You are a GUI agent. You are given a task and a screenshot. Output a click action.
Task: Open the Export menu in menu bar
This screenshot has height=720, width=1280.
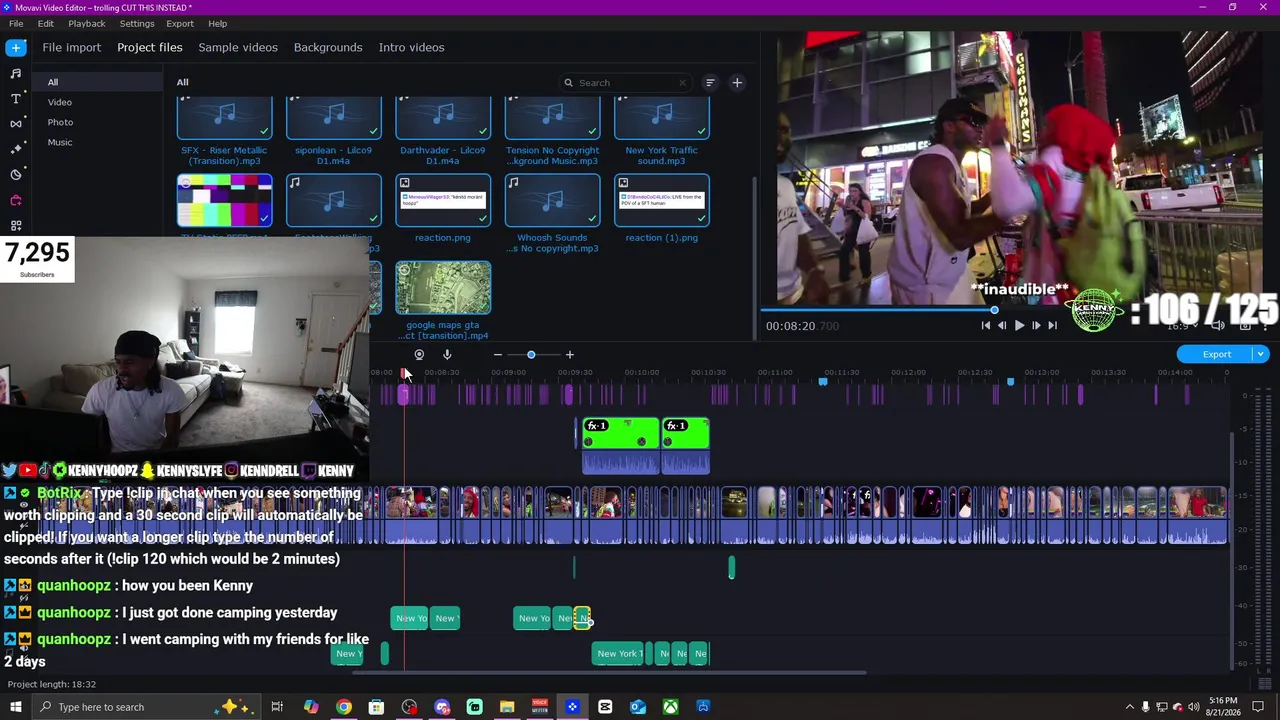180,23
